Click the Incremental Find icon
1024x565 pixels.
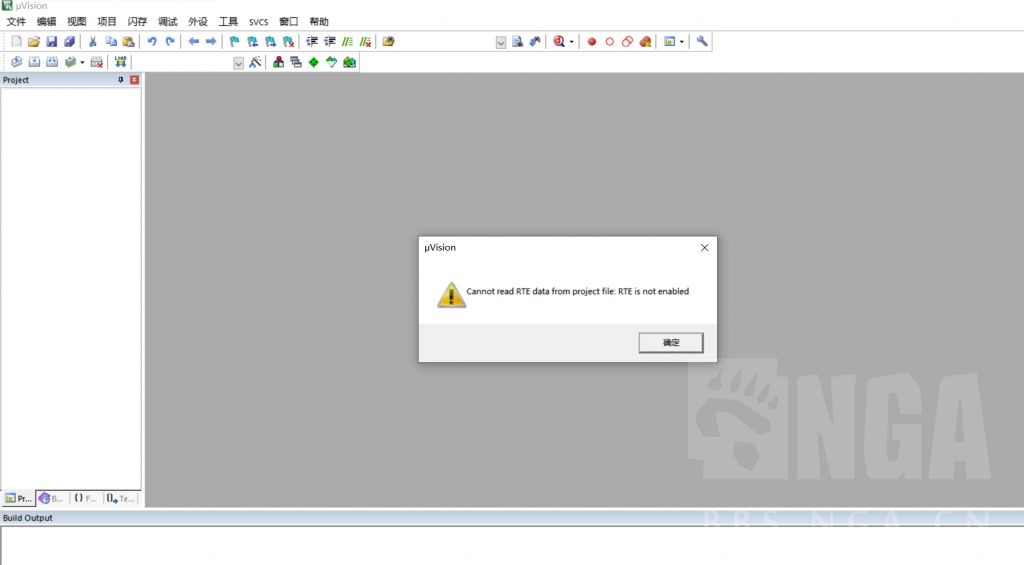[535, 42]
